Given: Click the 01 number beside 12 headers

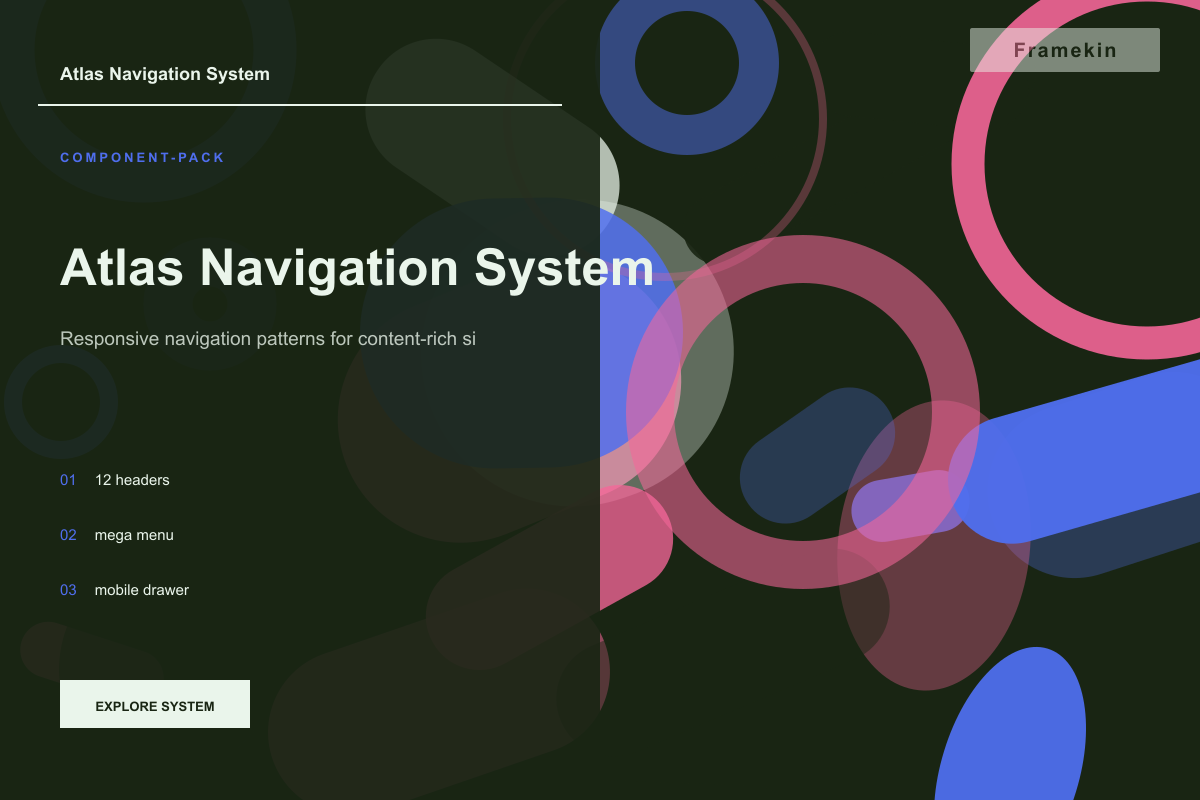Looking at the screenshot, I should (x=68, y=480).
